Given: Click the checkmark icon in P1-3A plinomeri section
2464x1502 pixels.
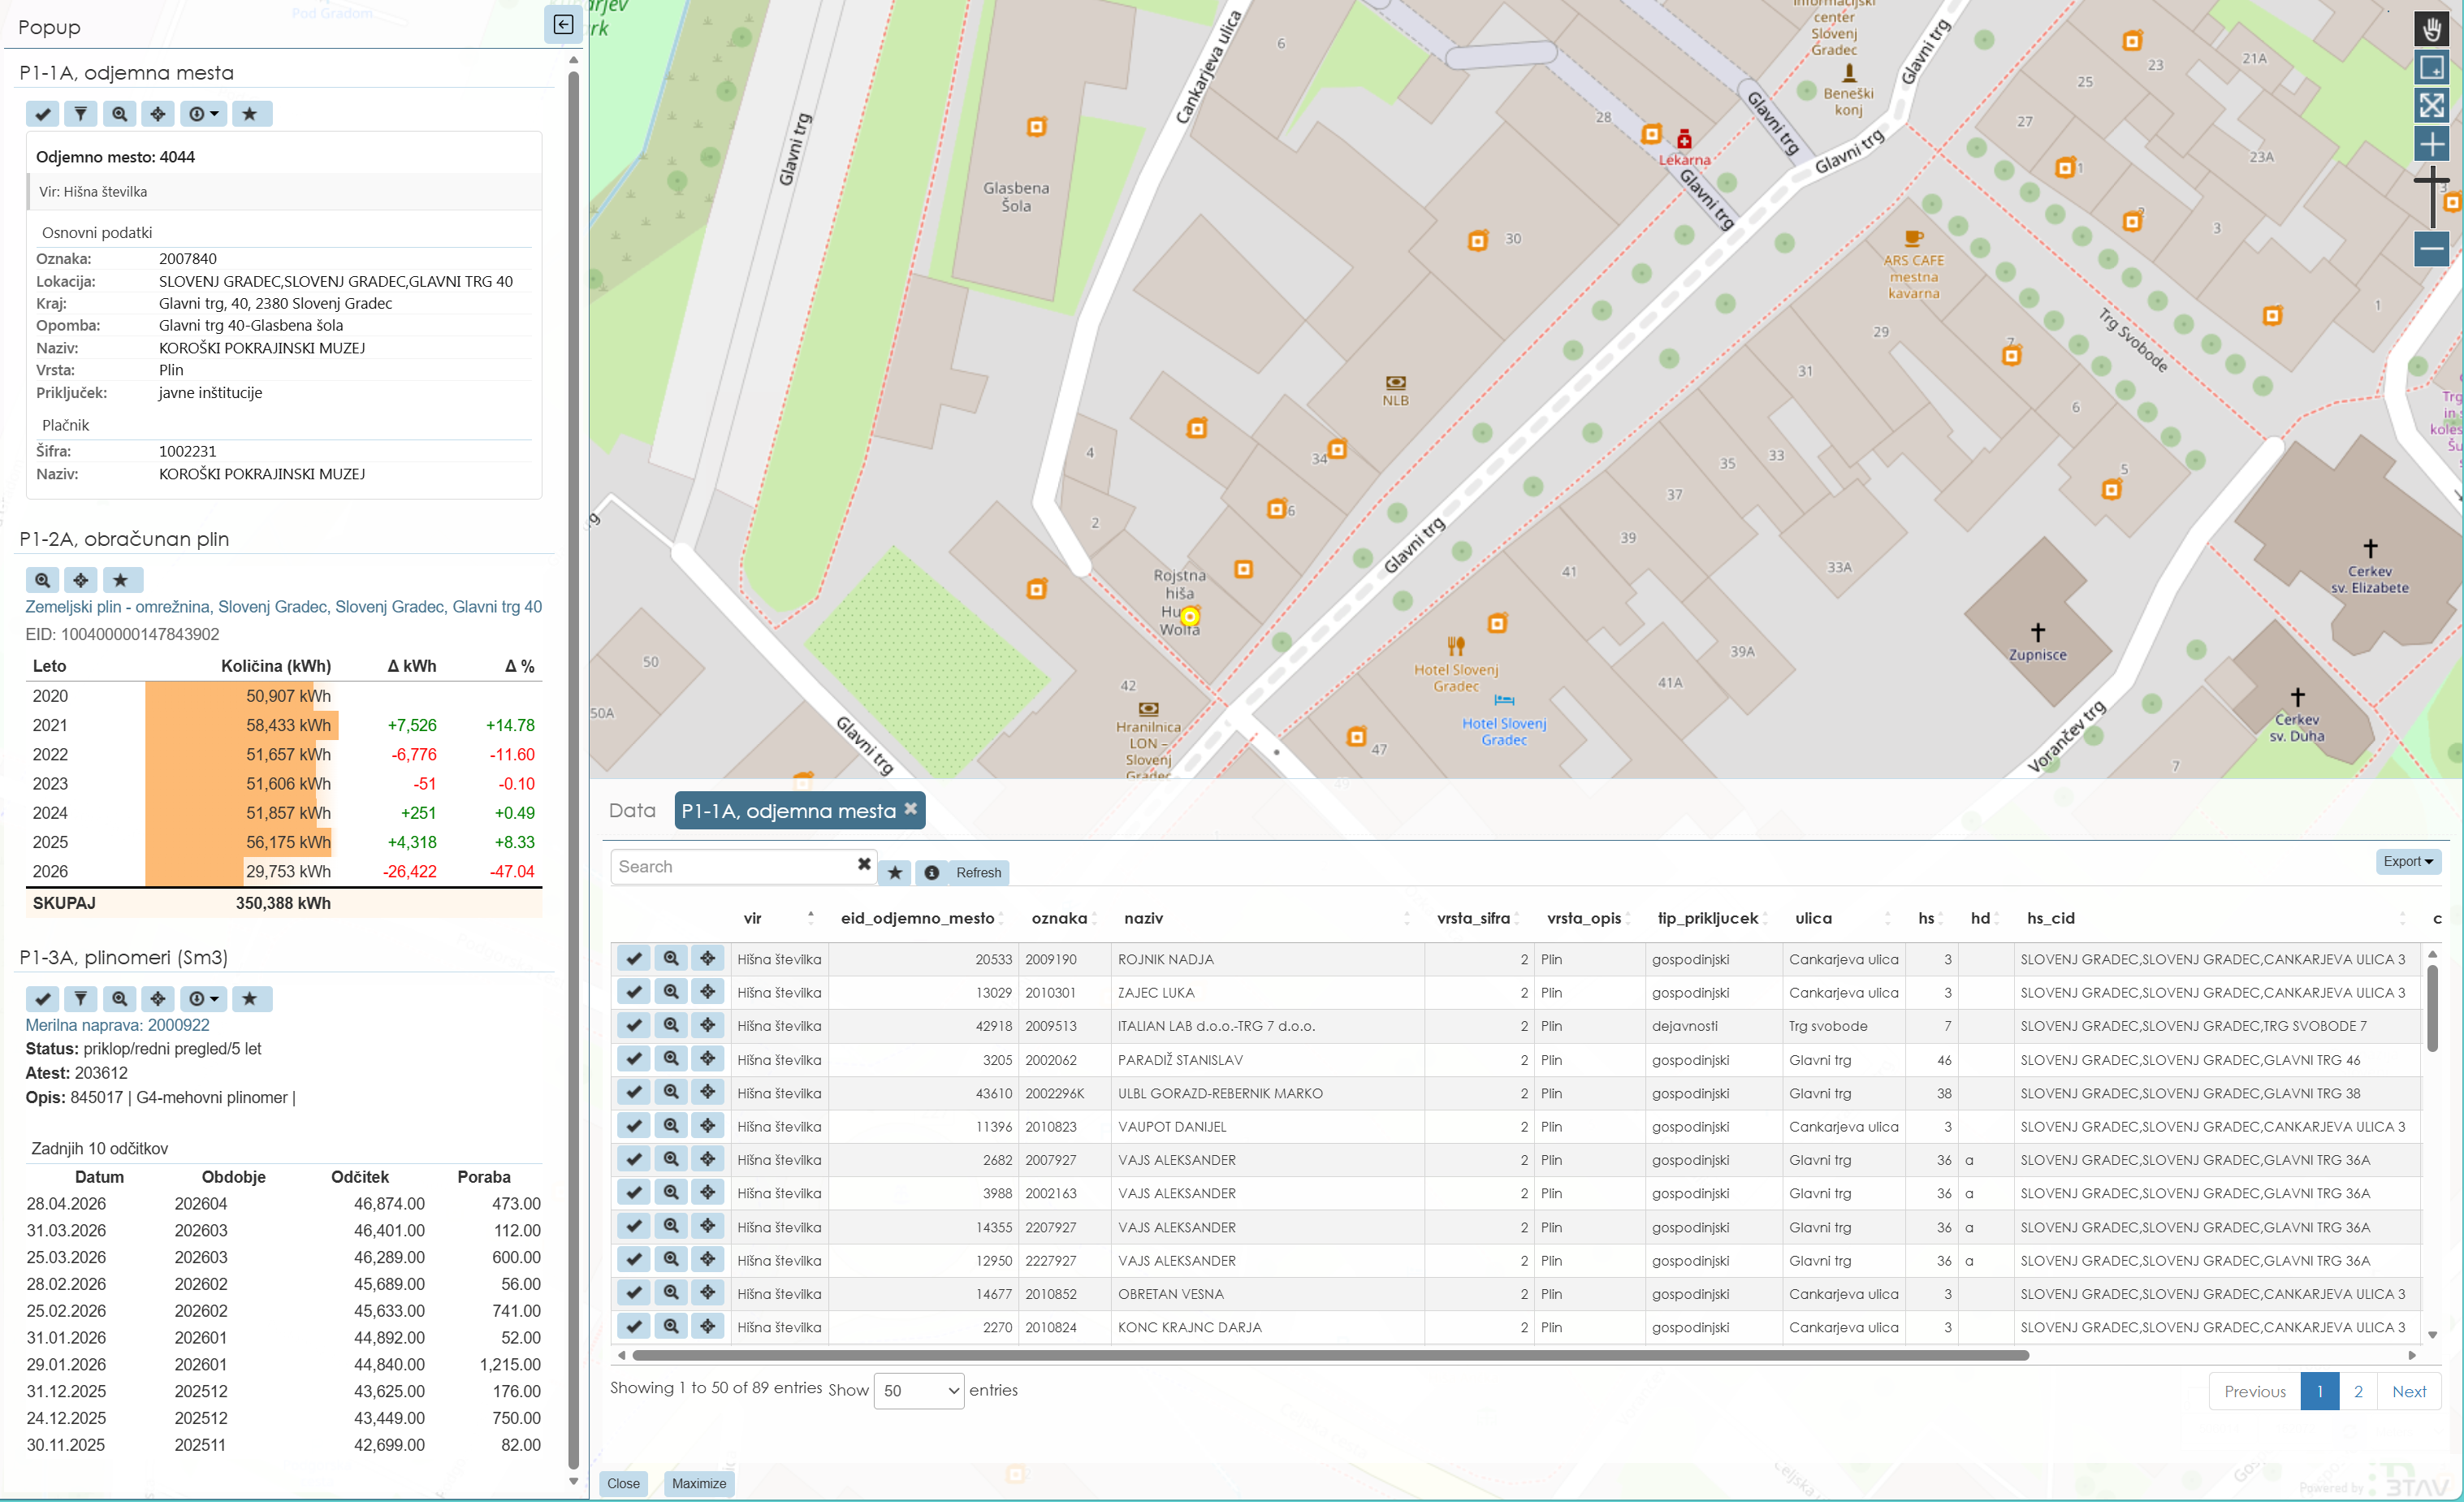Looking at the screenshot, I should pos(43,998).
